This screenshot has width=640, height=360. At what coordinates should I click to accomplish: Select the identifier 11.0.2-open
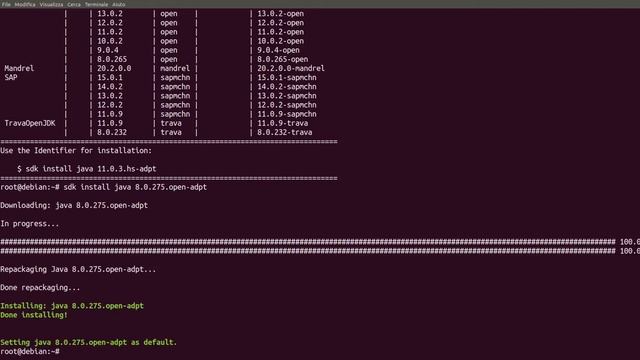point(280,32)
